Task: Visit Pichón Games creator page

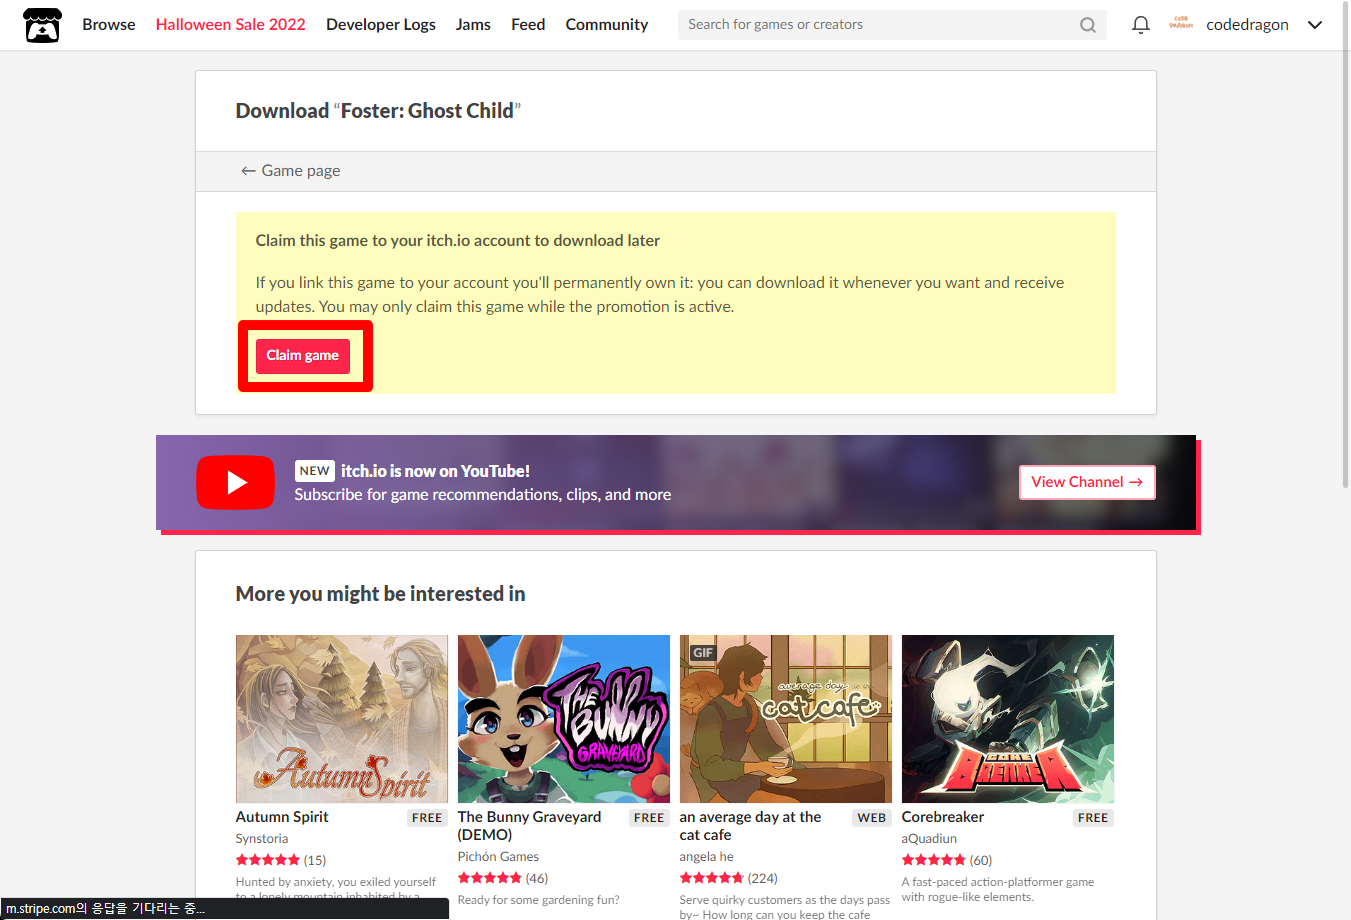Action: click(x=498, y=857)
